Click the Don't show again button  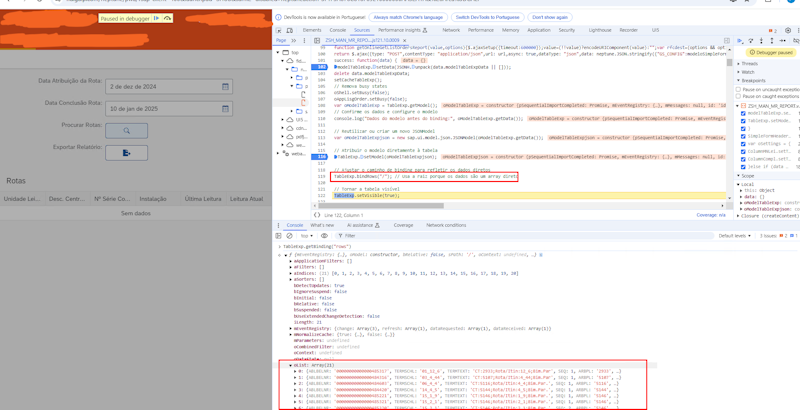pos(549,17)
